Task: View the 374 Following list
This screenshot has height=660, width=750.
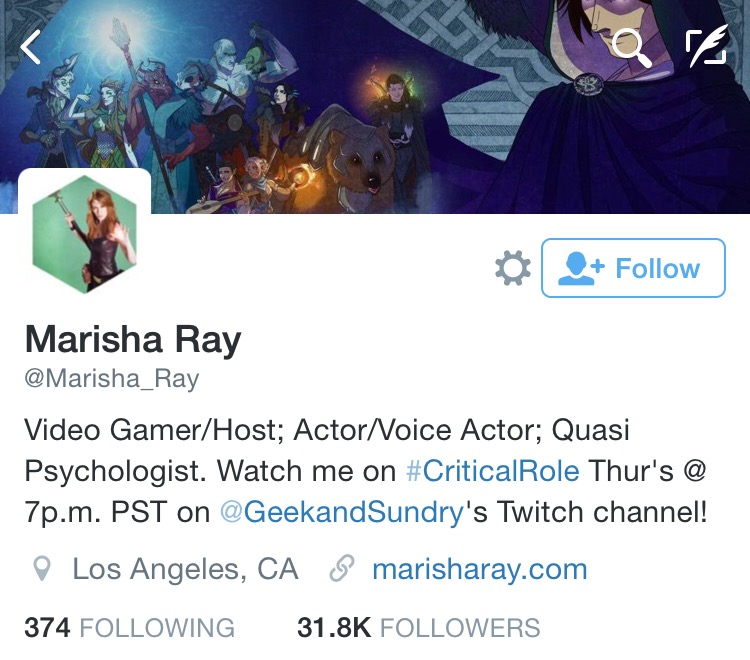Action: tap(130, 627)
